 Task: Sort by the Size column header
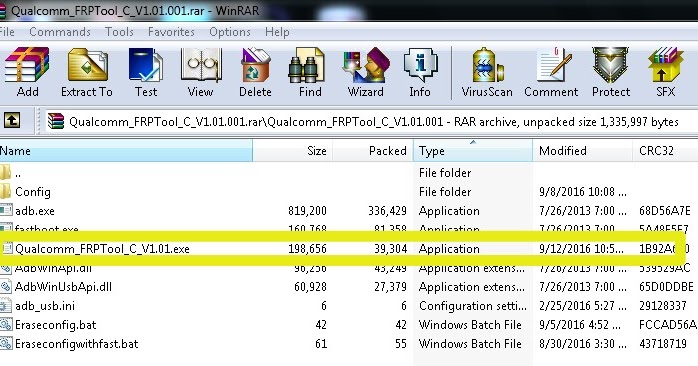pos(292,150)
